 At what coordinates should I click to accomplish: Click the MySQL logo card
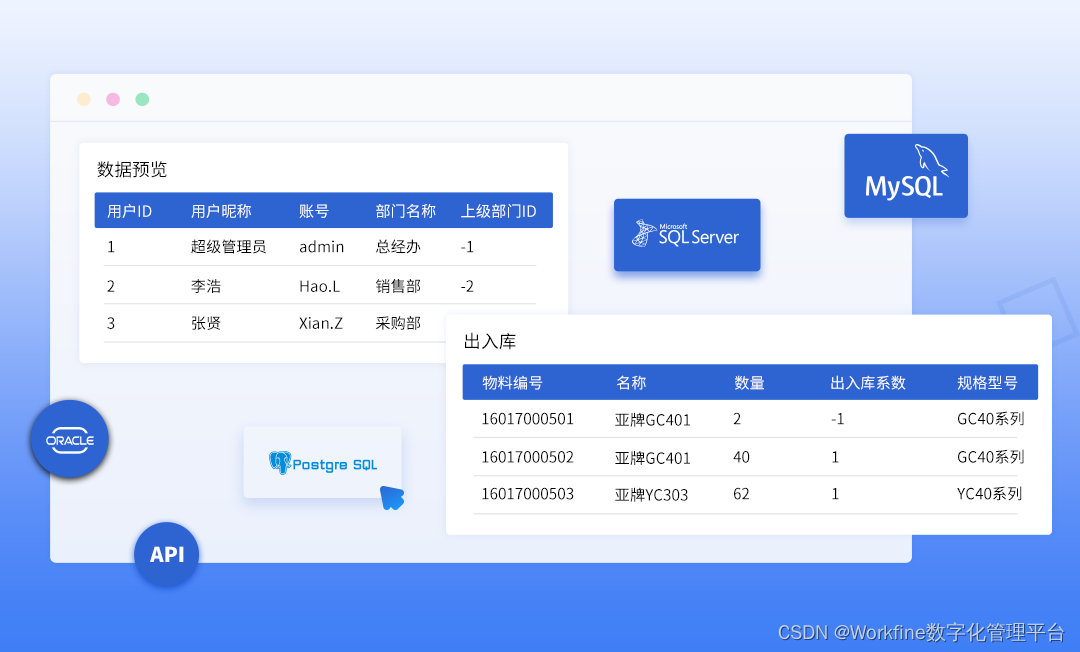(906, 176)
